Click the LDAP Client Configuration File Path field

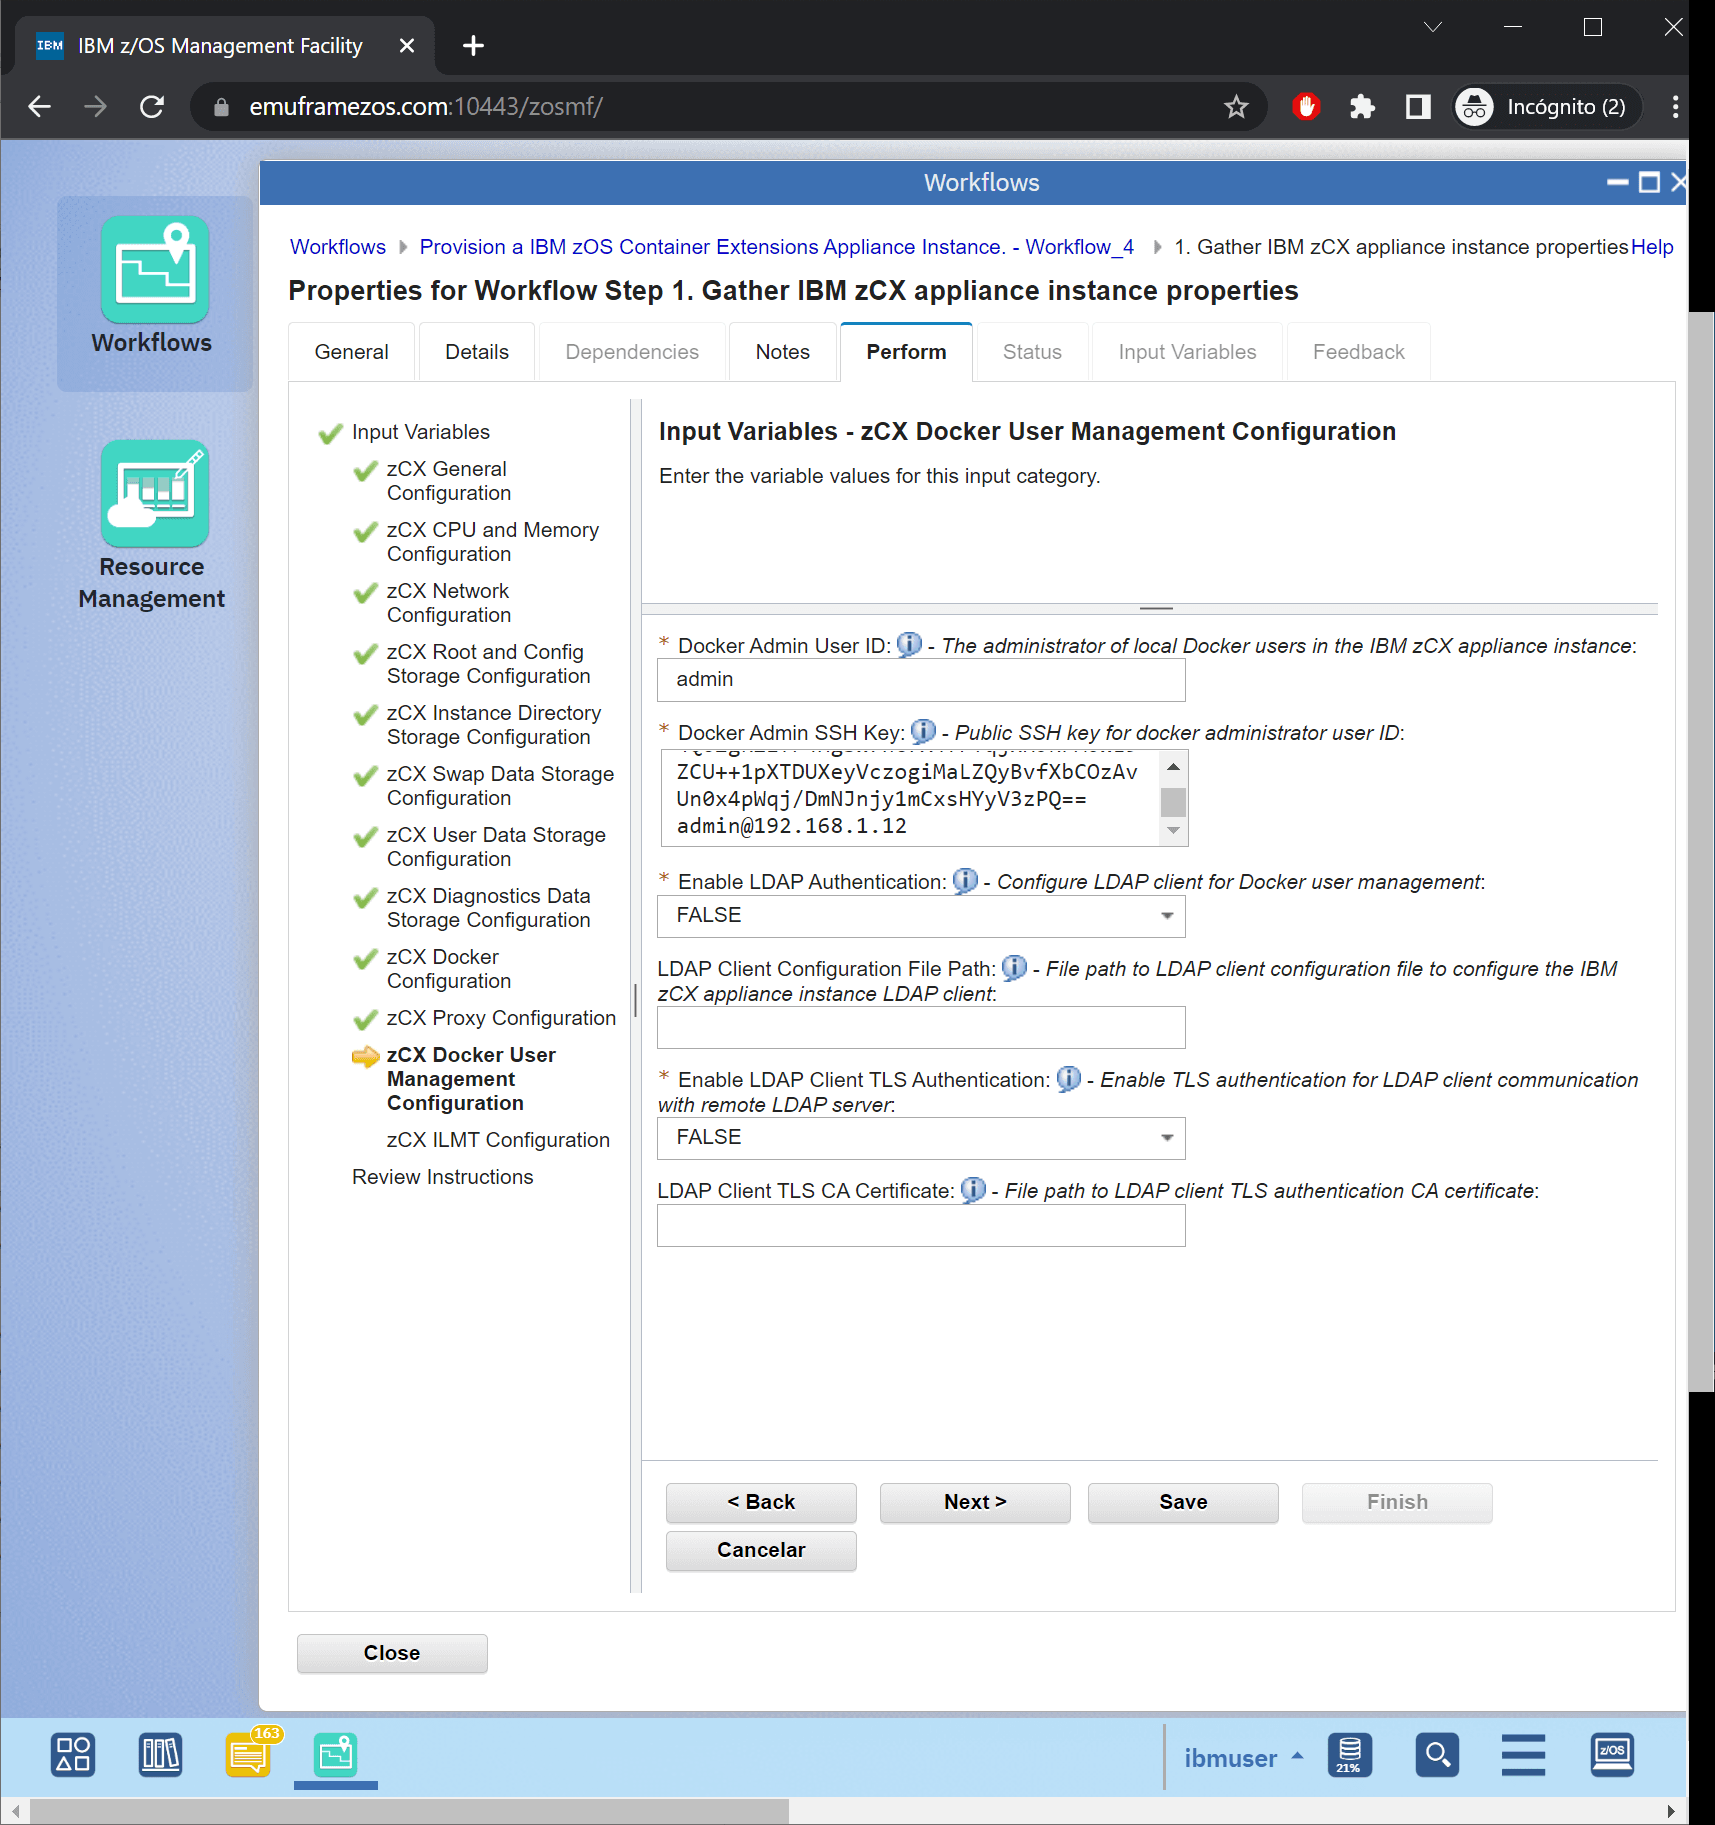tap(920, 1027)
